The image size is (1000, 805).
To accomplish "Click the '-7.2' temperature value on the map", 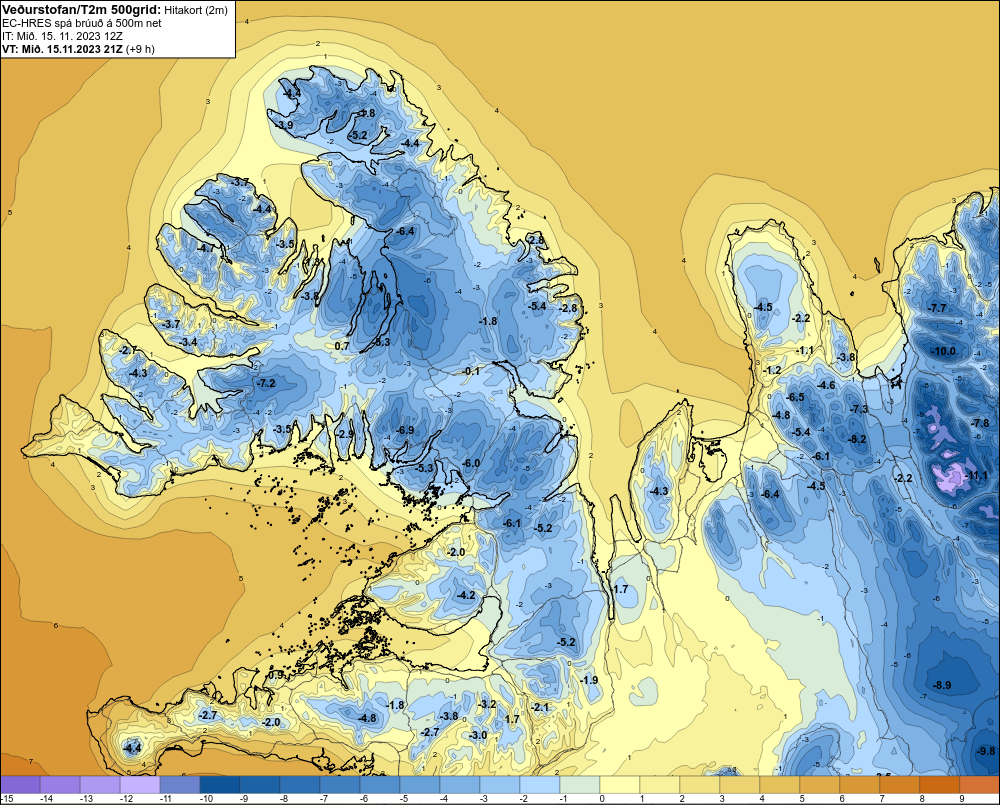I will pyautogui.click(x=266, y=383).
